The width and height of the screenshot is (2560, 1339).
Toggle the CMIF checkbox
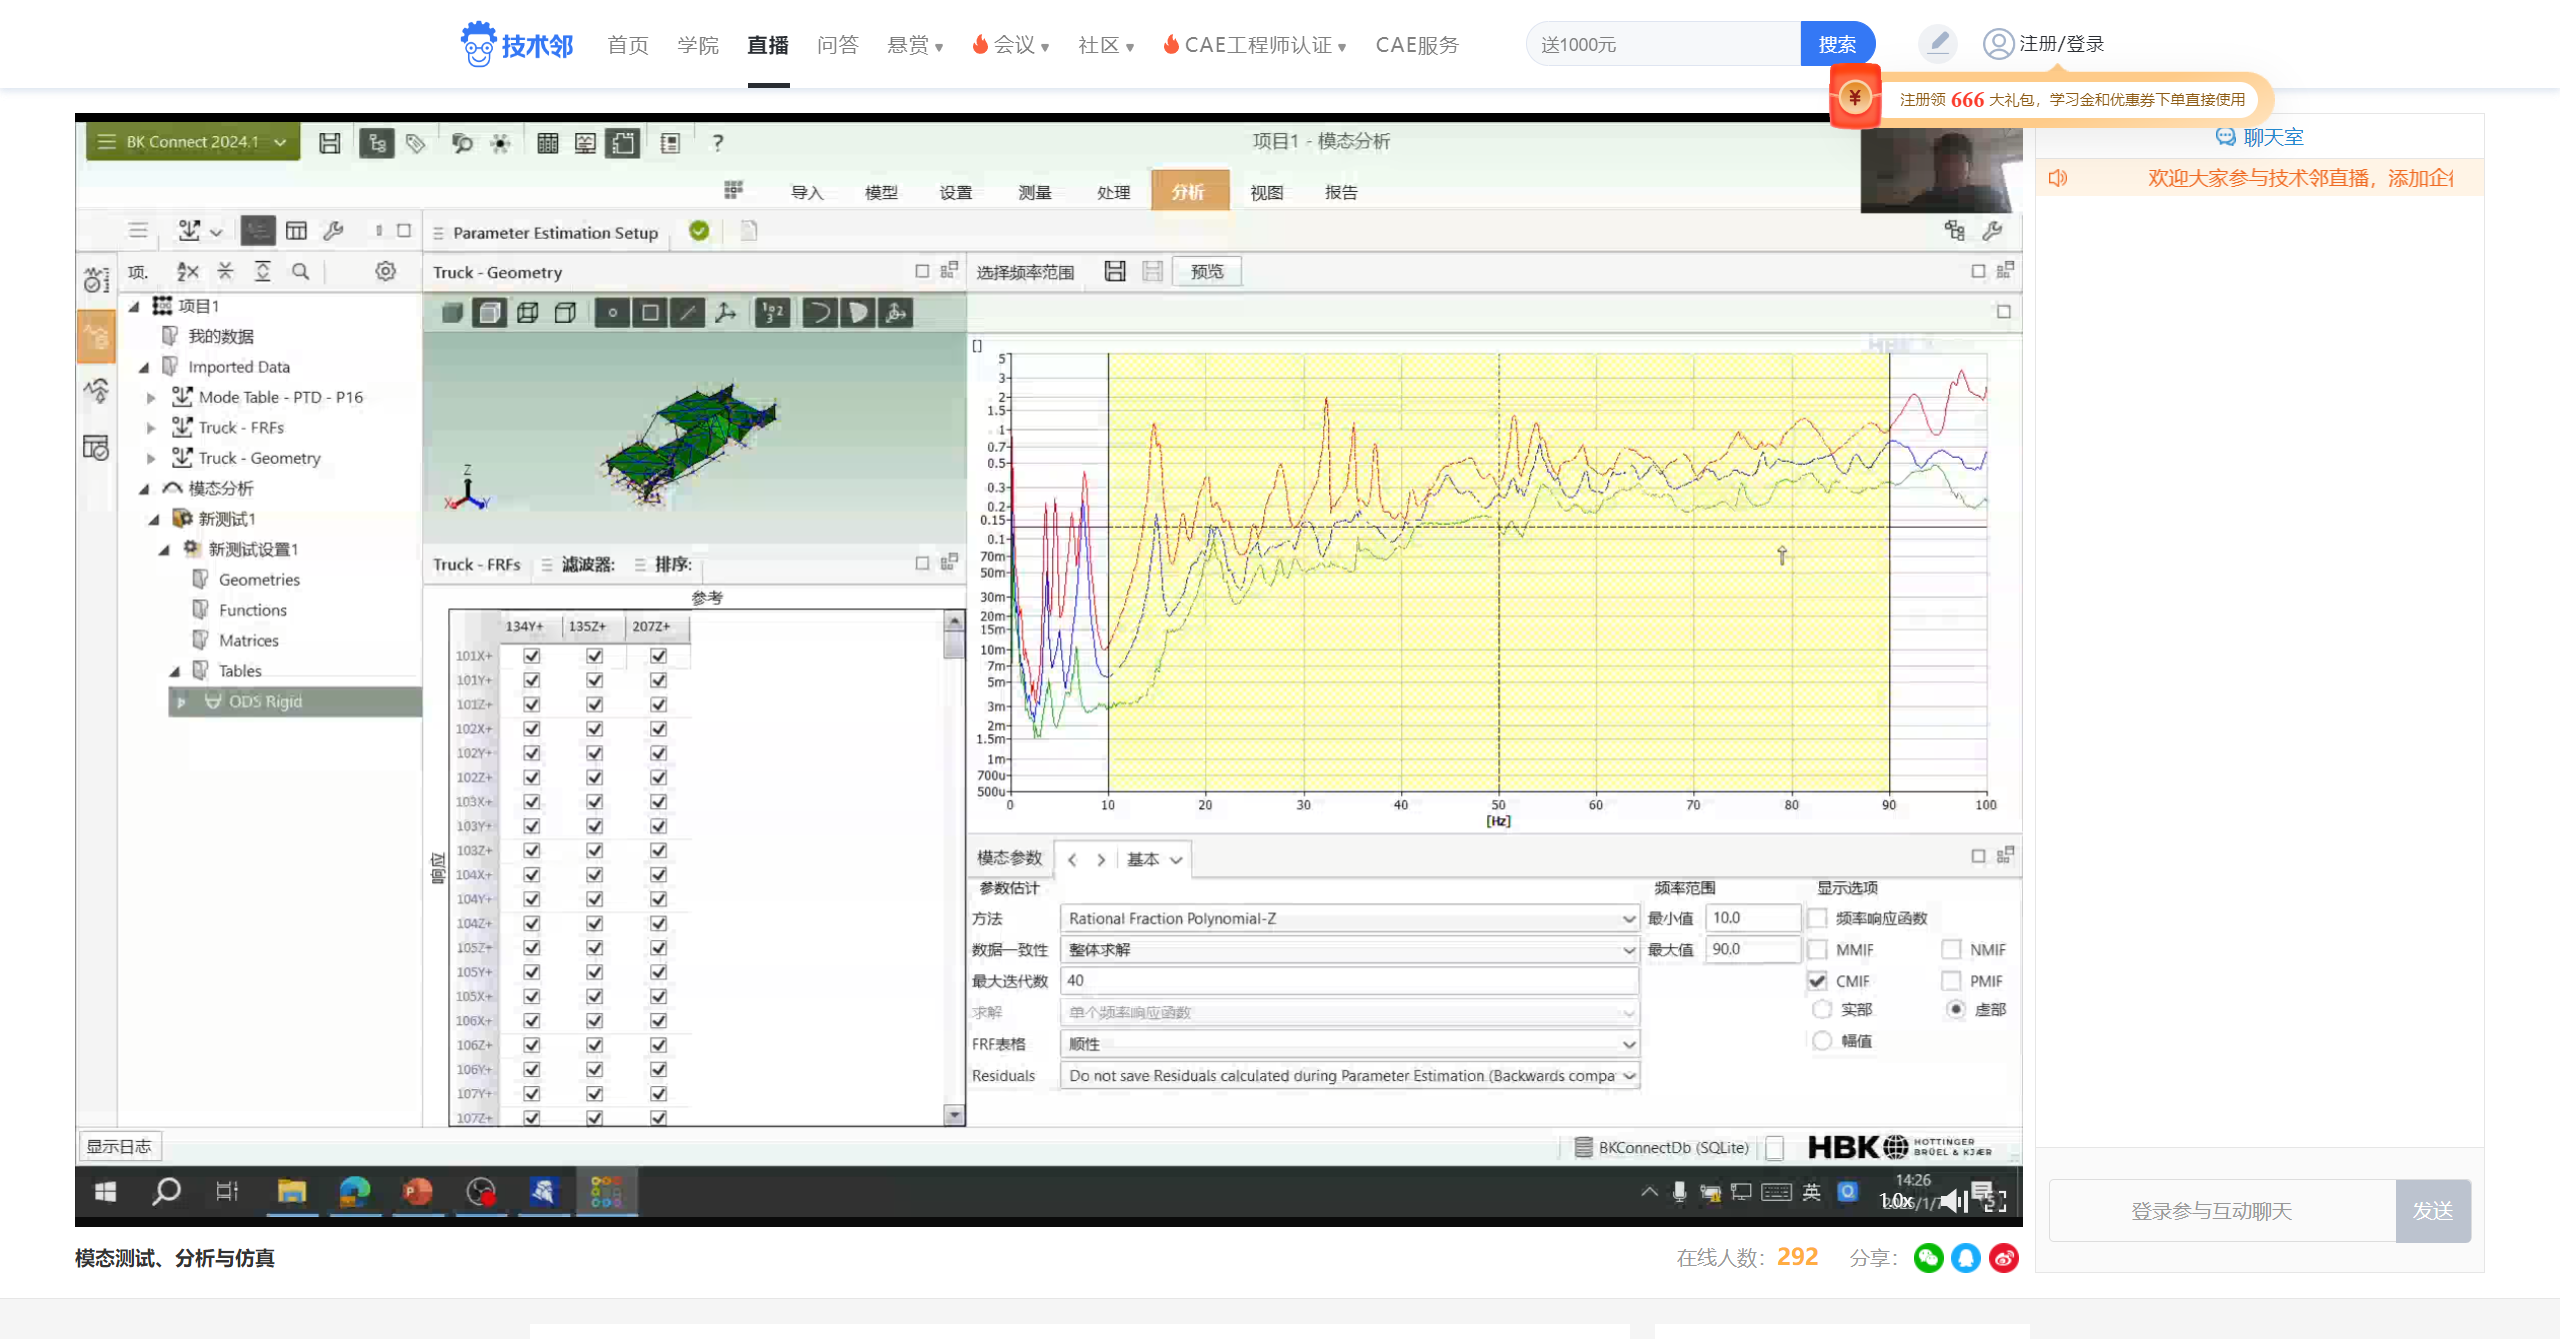point(1818,981)
